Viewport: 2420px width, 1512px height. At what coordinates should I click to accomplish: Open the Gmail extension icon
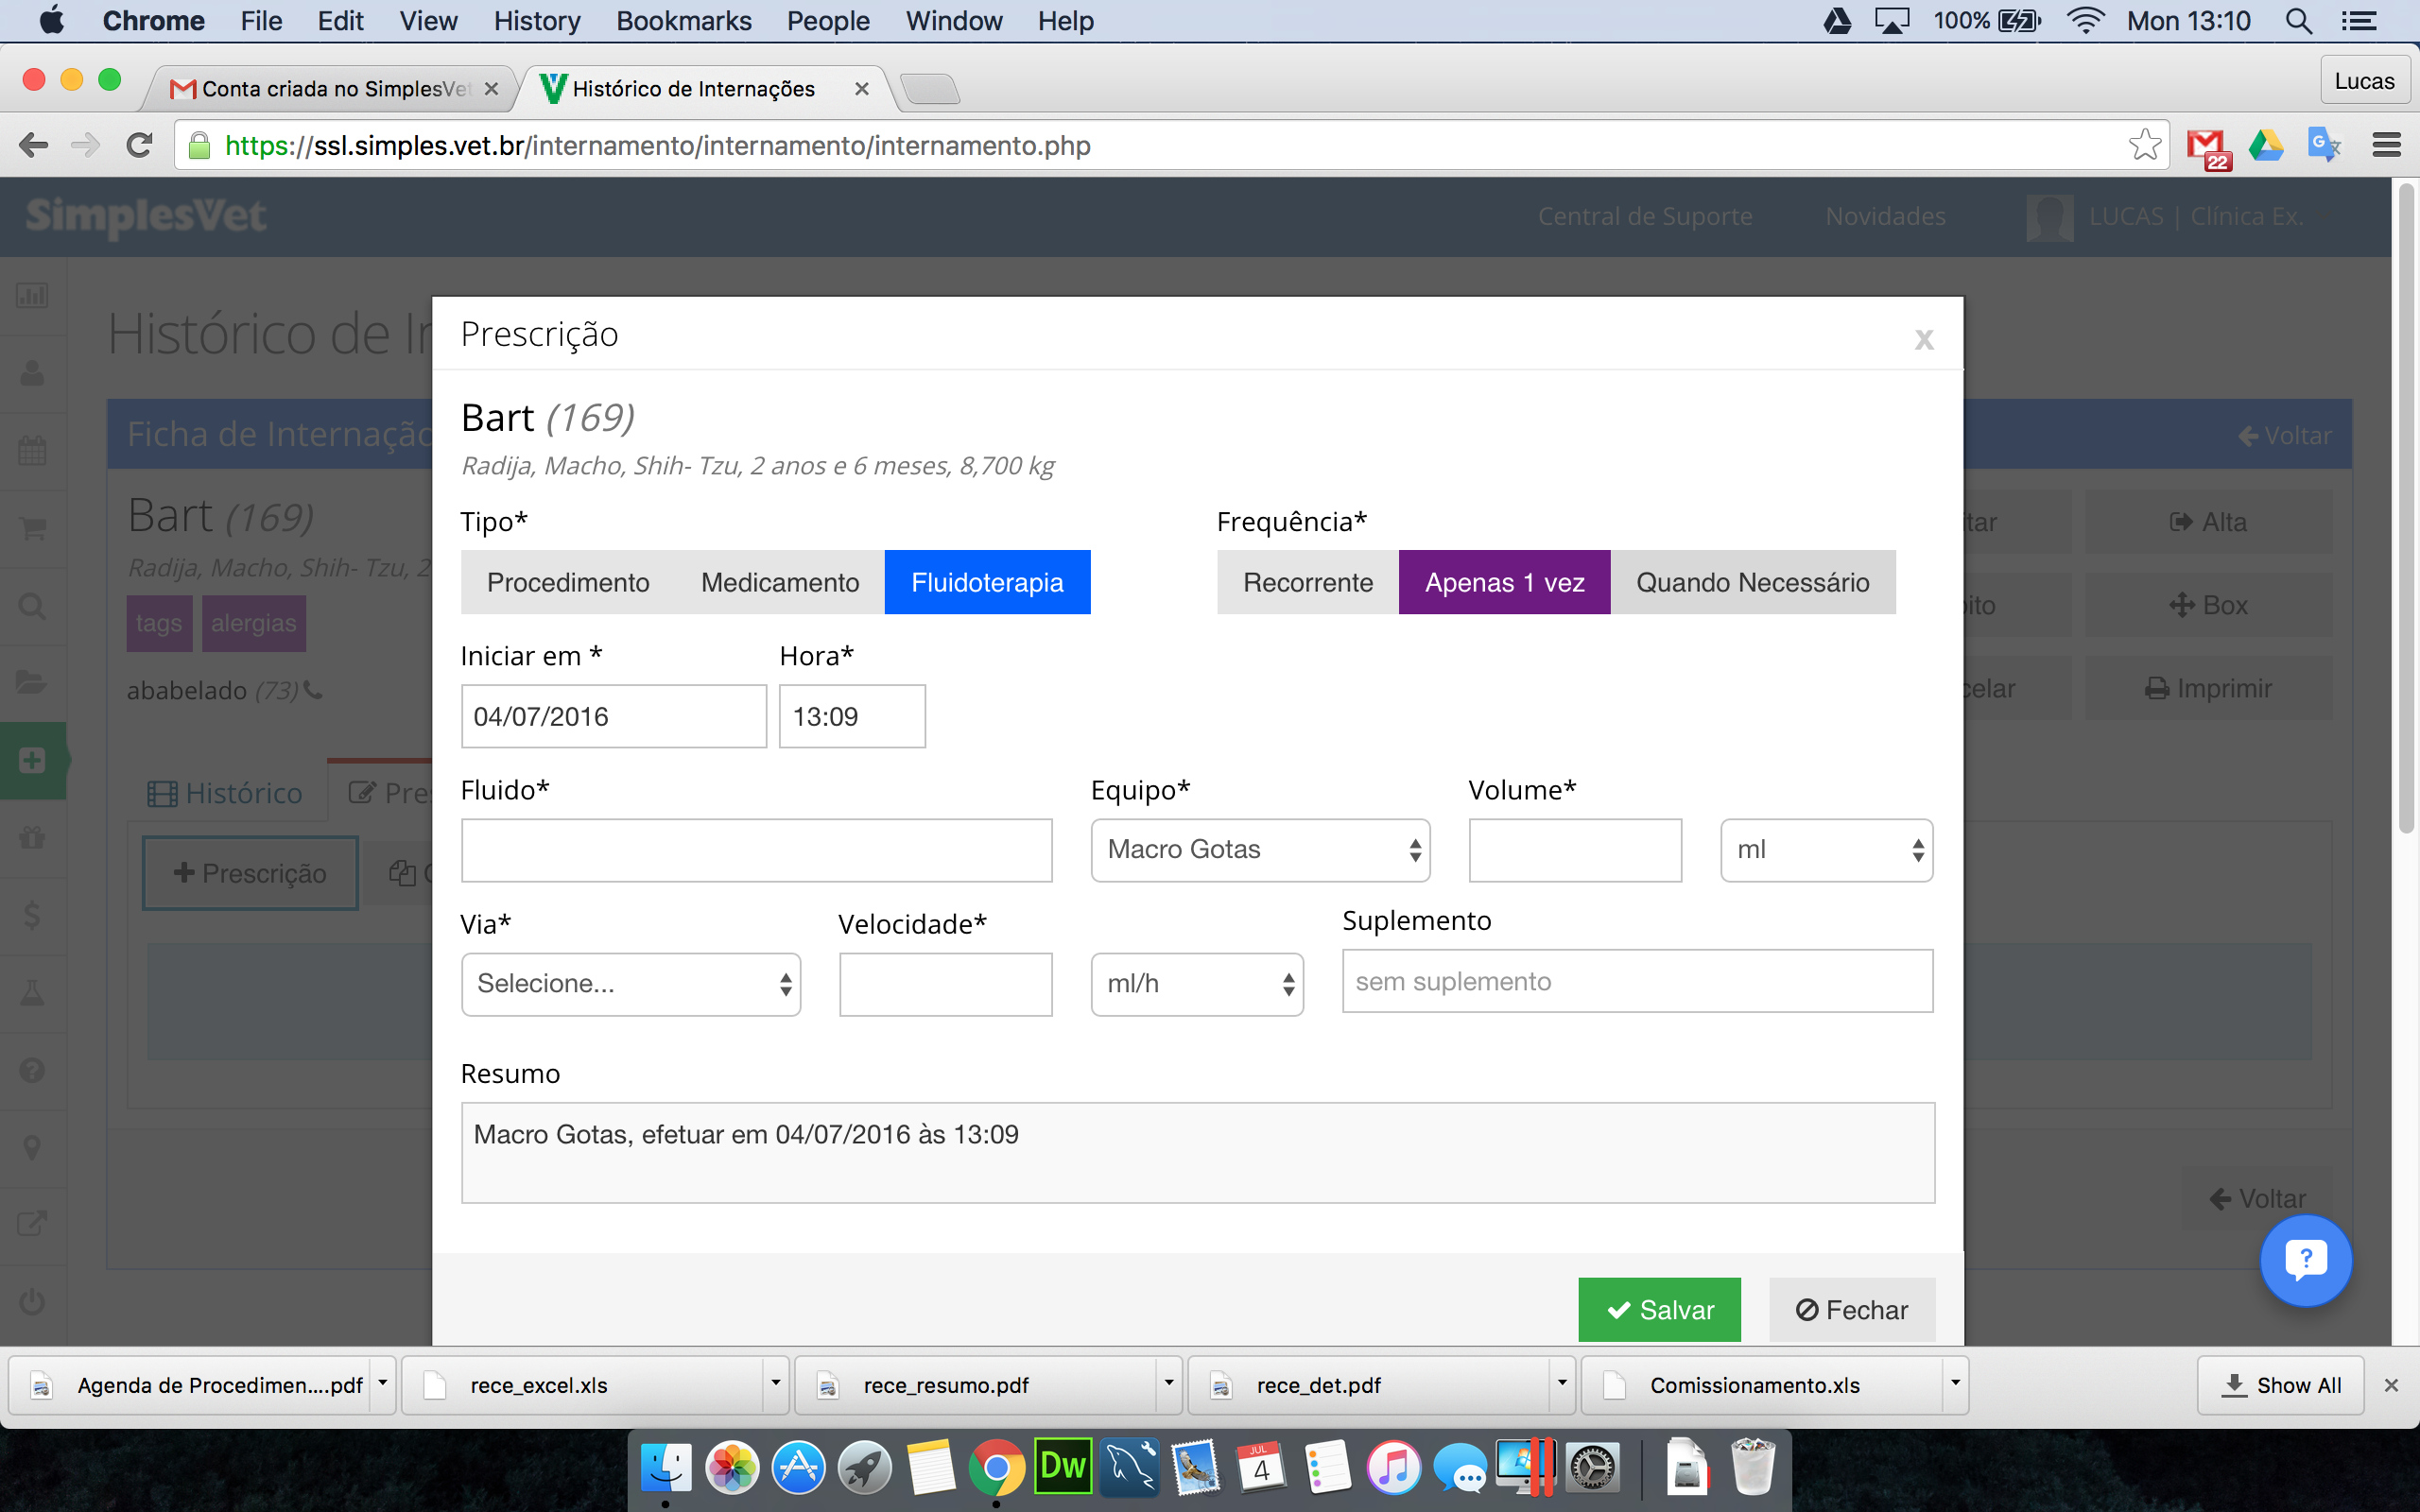[x=2208, y=148]
